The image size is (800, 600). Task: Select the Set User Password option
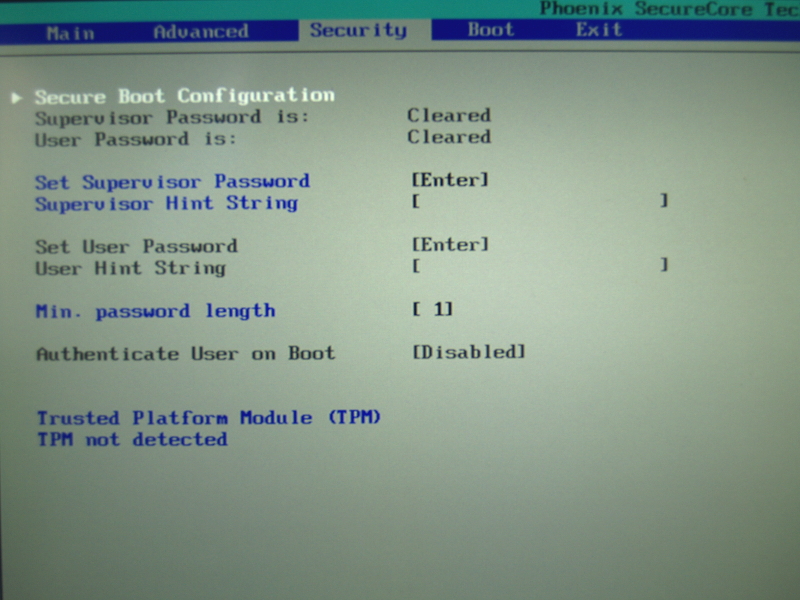point(136,246)
